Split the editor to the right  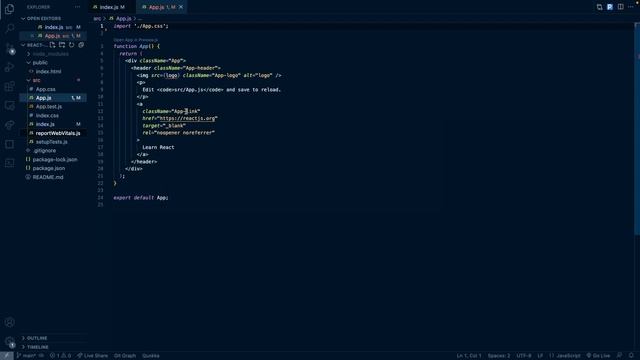(x=620, y=7)
